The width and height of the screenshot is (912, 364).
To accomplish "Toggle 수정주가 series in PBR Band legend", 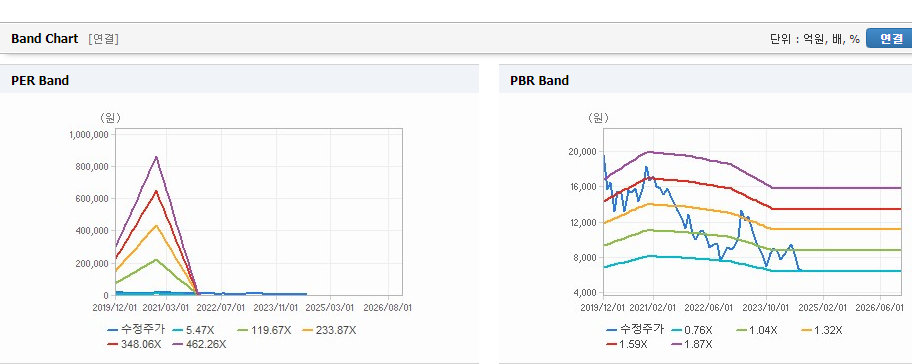I will click(635, 330).
